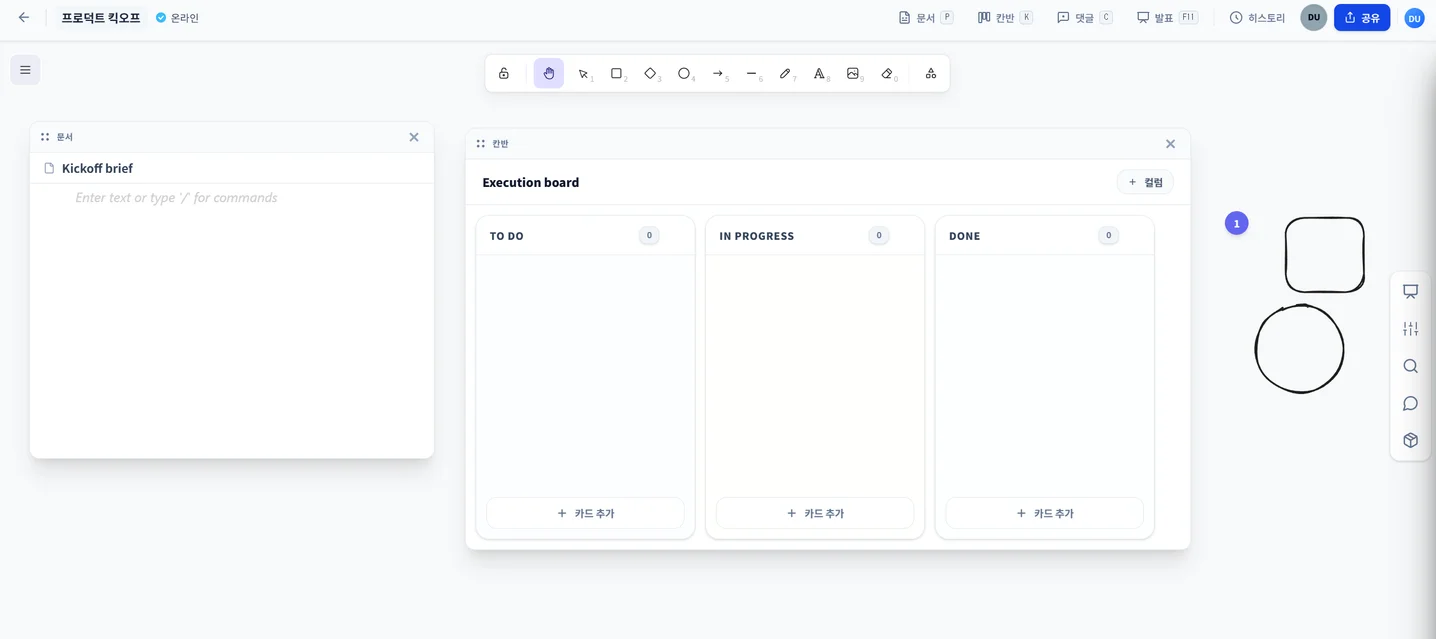Click the Execution board title
This screenshot has height=639, width=1436.
pyautogui.click(x=531, y=182)
